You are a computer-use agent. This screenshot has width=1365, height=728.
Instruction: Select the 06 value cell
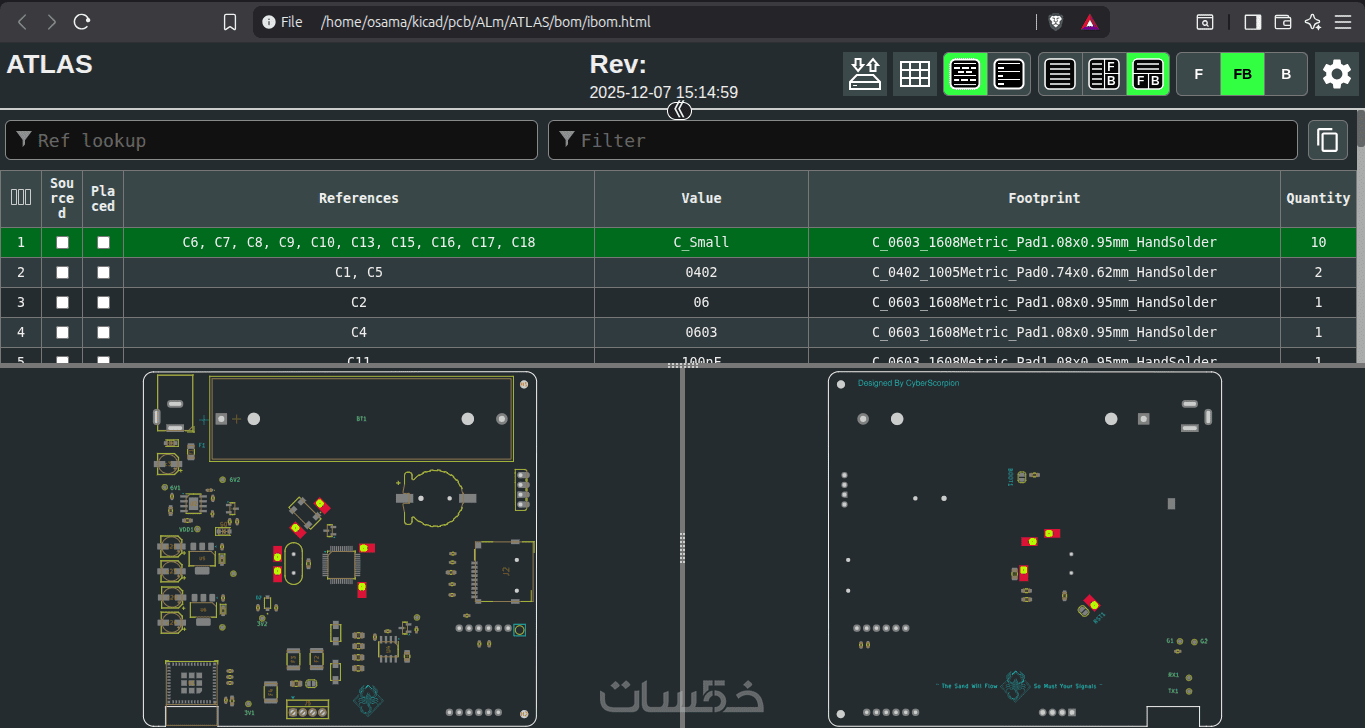(x=701, y=302)
